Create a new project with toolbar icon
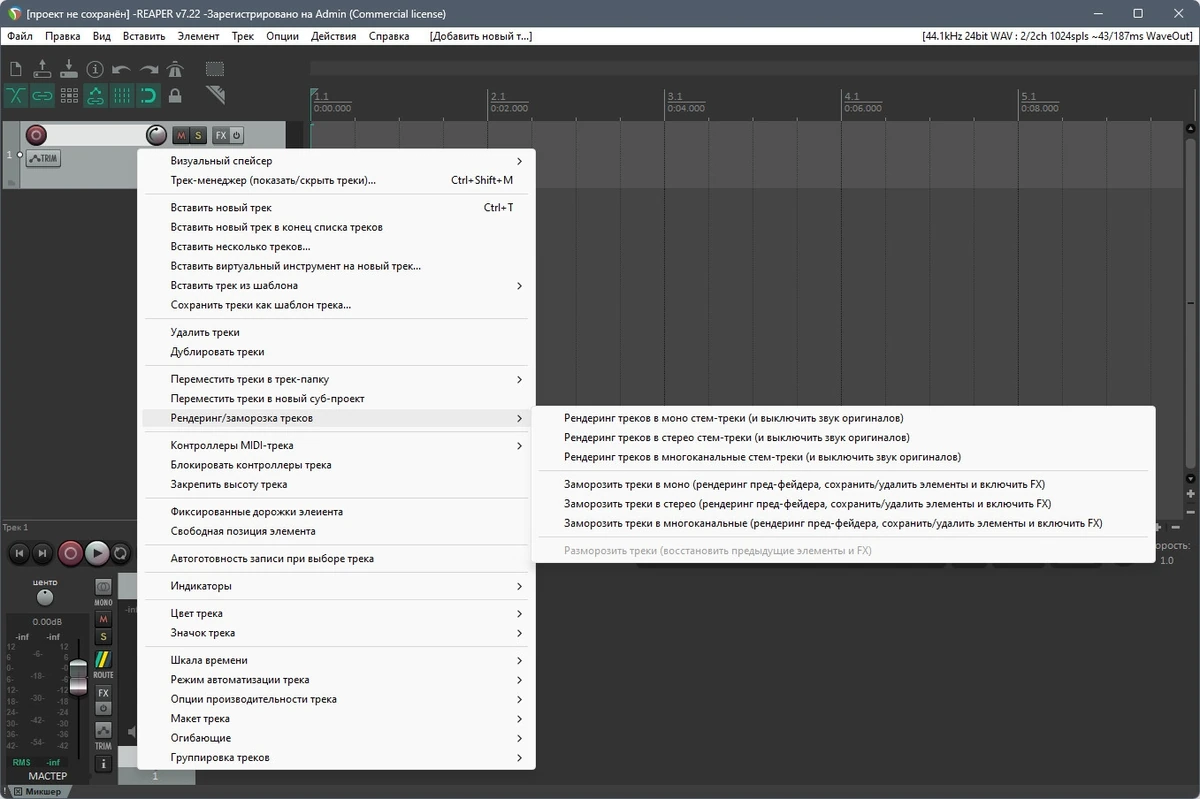This screenshot has width=1200, height=799. tap(16, 69)
